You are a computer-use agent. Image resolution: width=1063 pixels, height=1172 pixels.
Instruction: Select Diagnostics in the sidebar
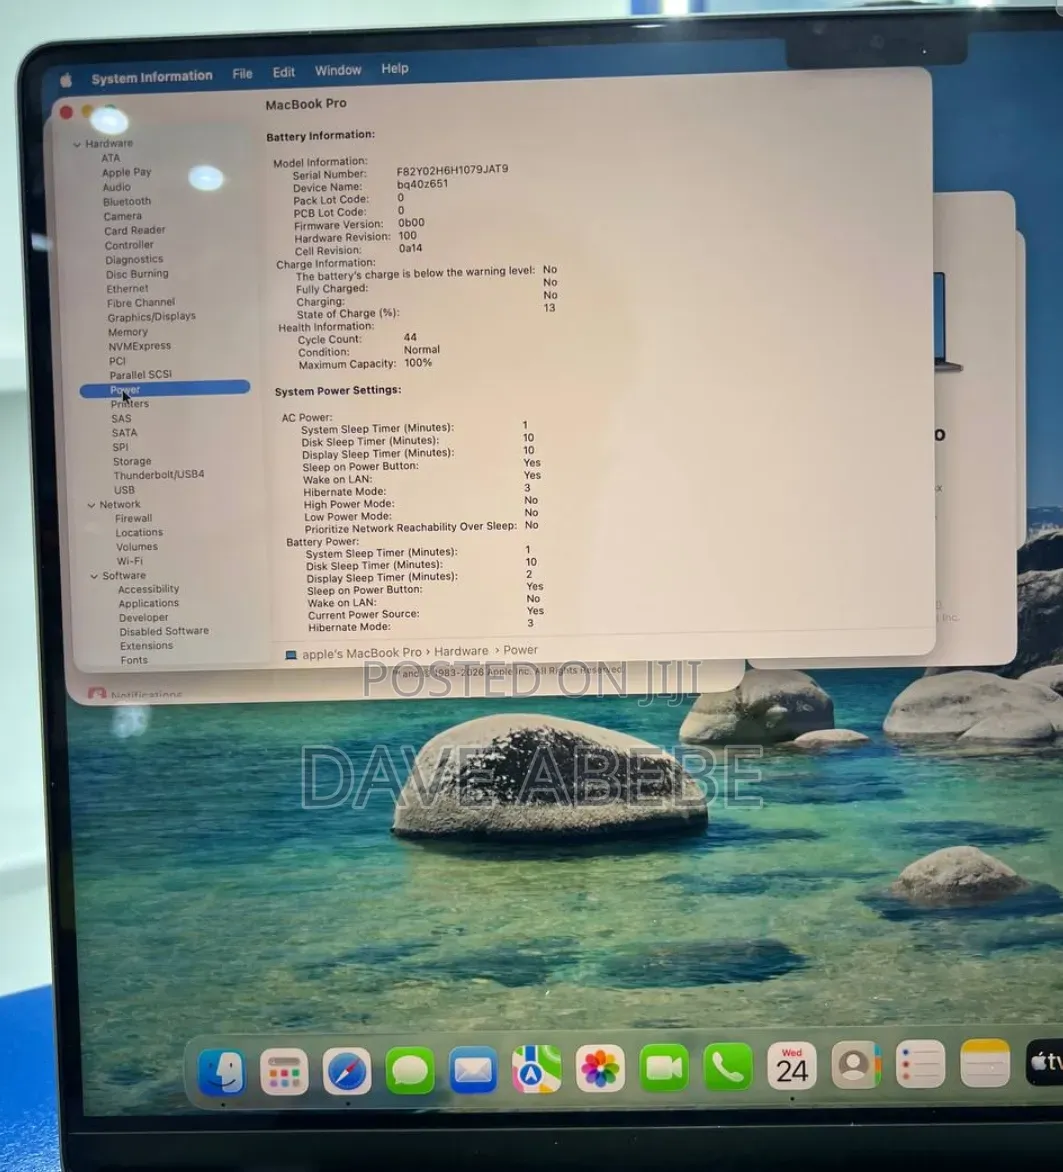point(134,259)
